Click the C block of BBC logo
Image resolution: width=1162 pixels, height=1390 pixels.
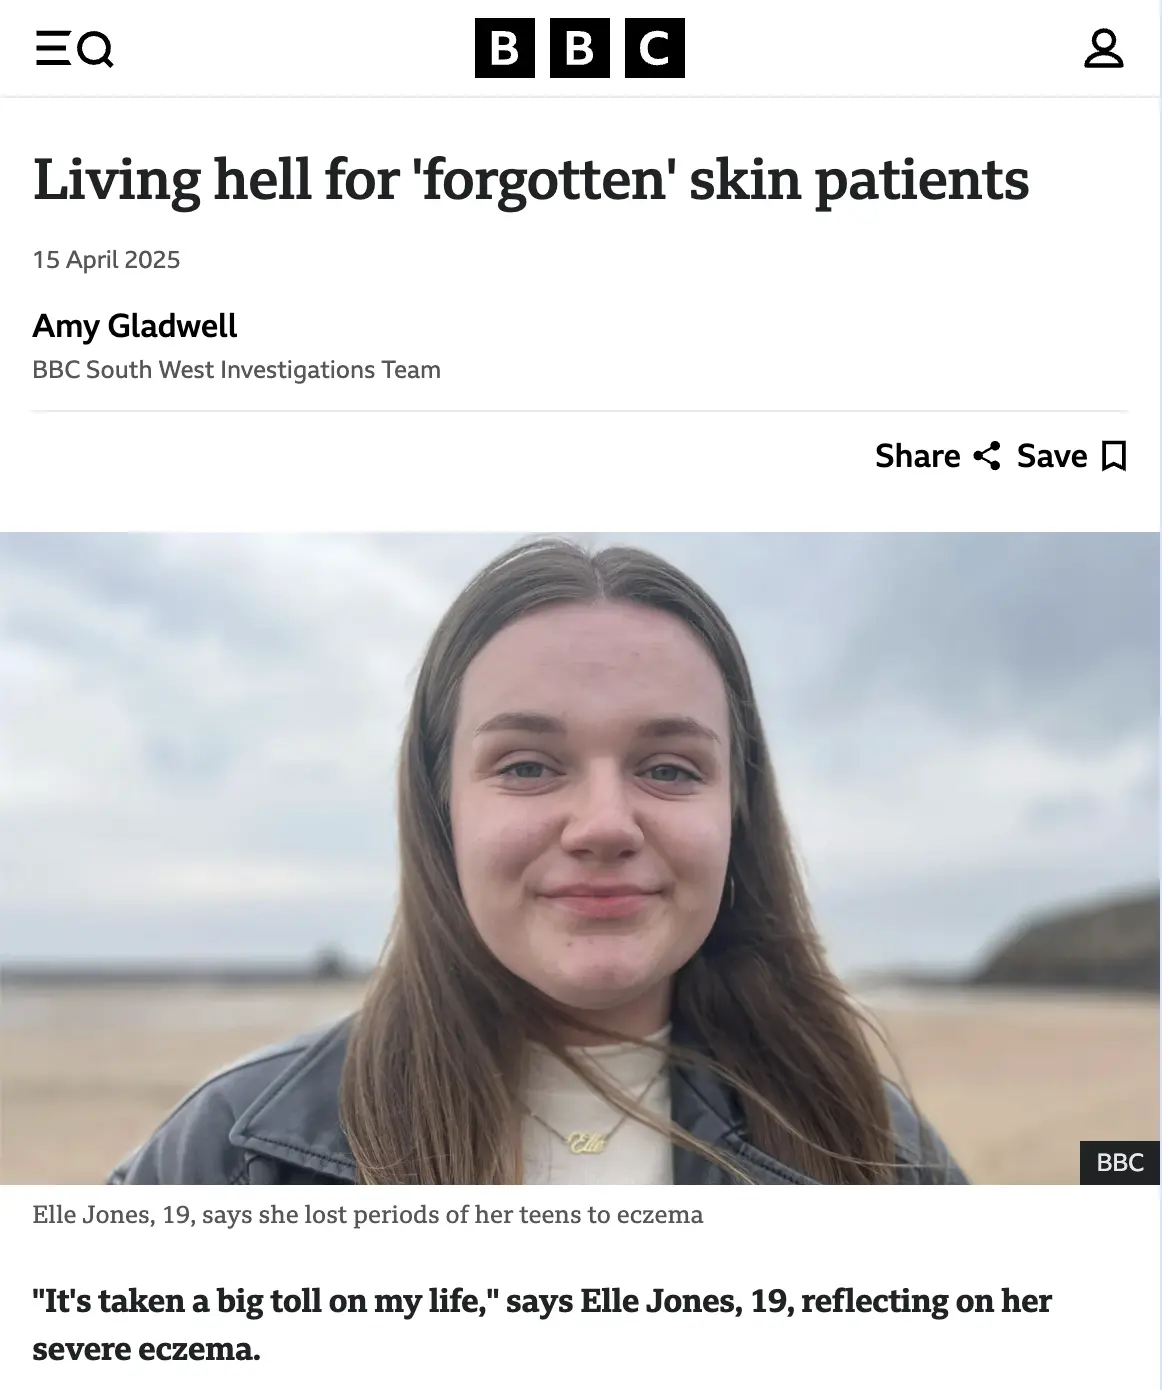coord(655,48)
